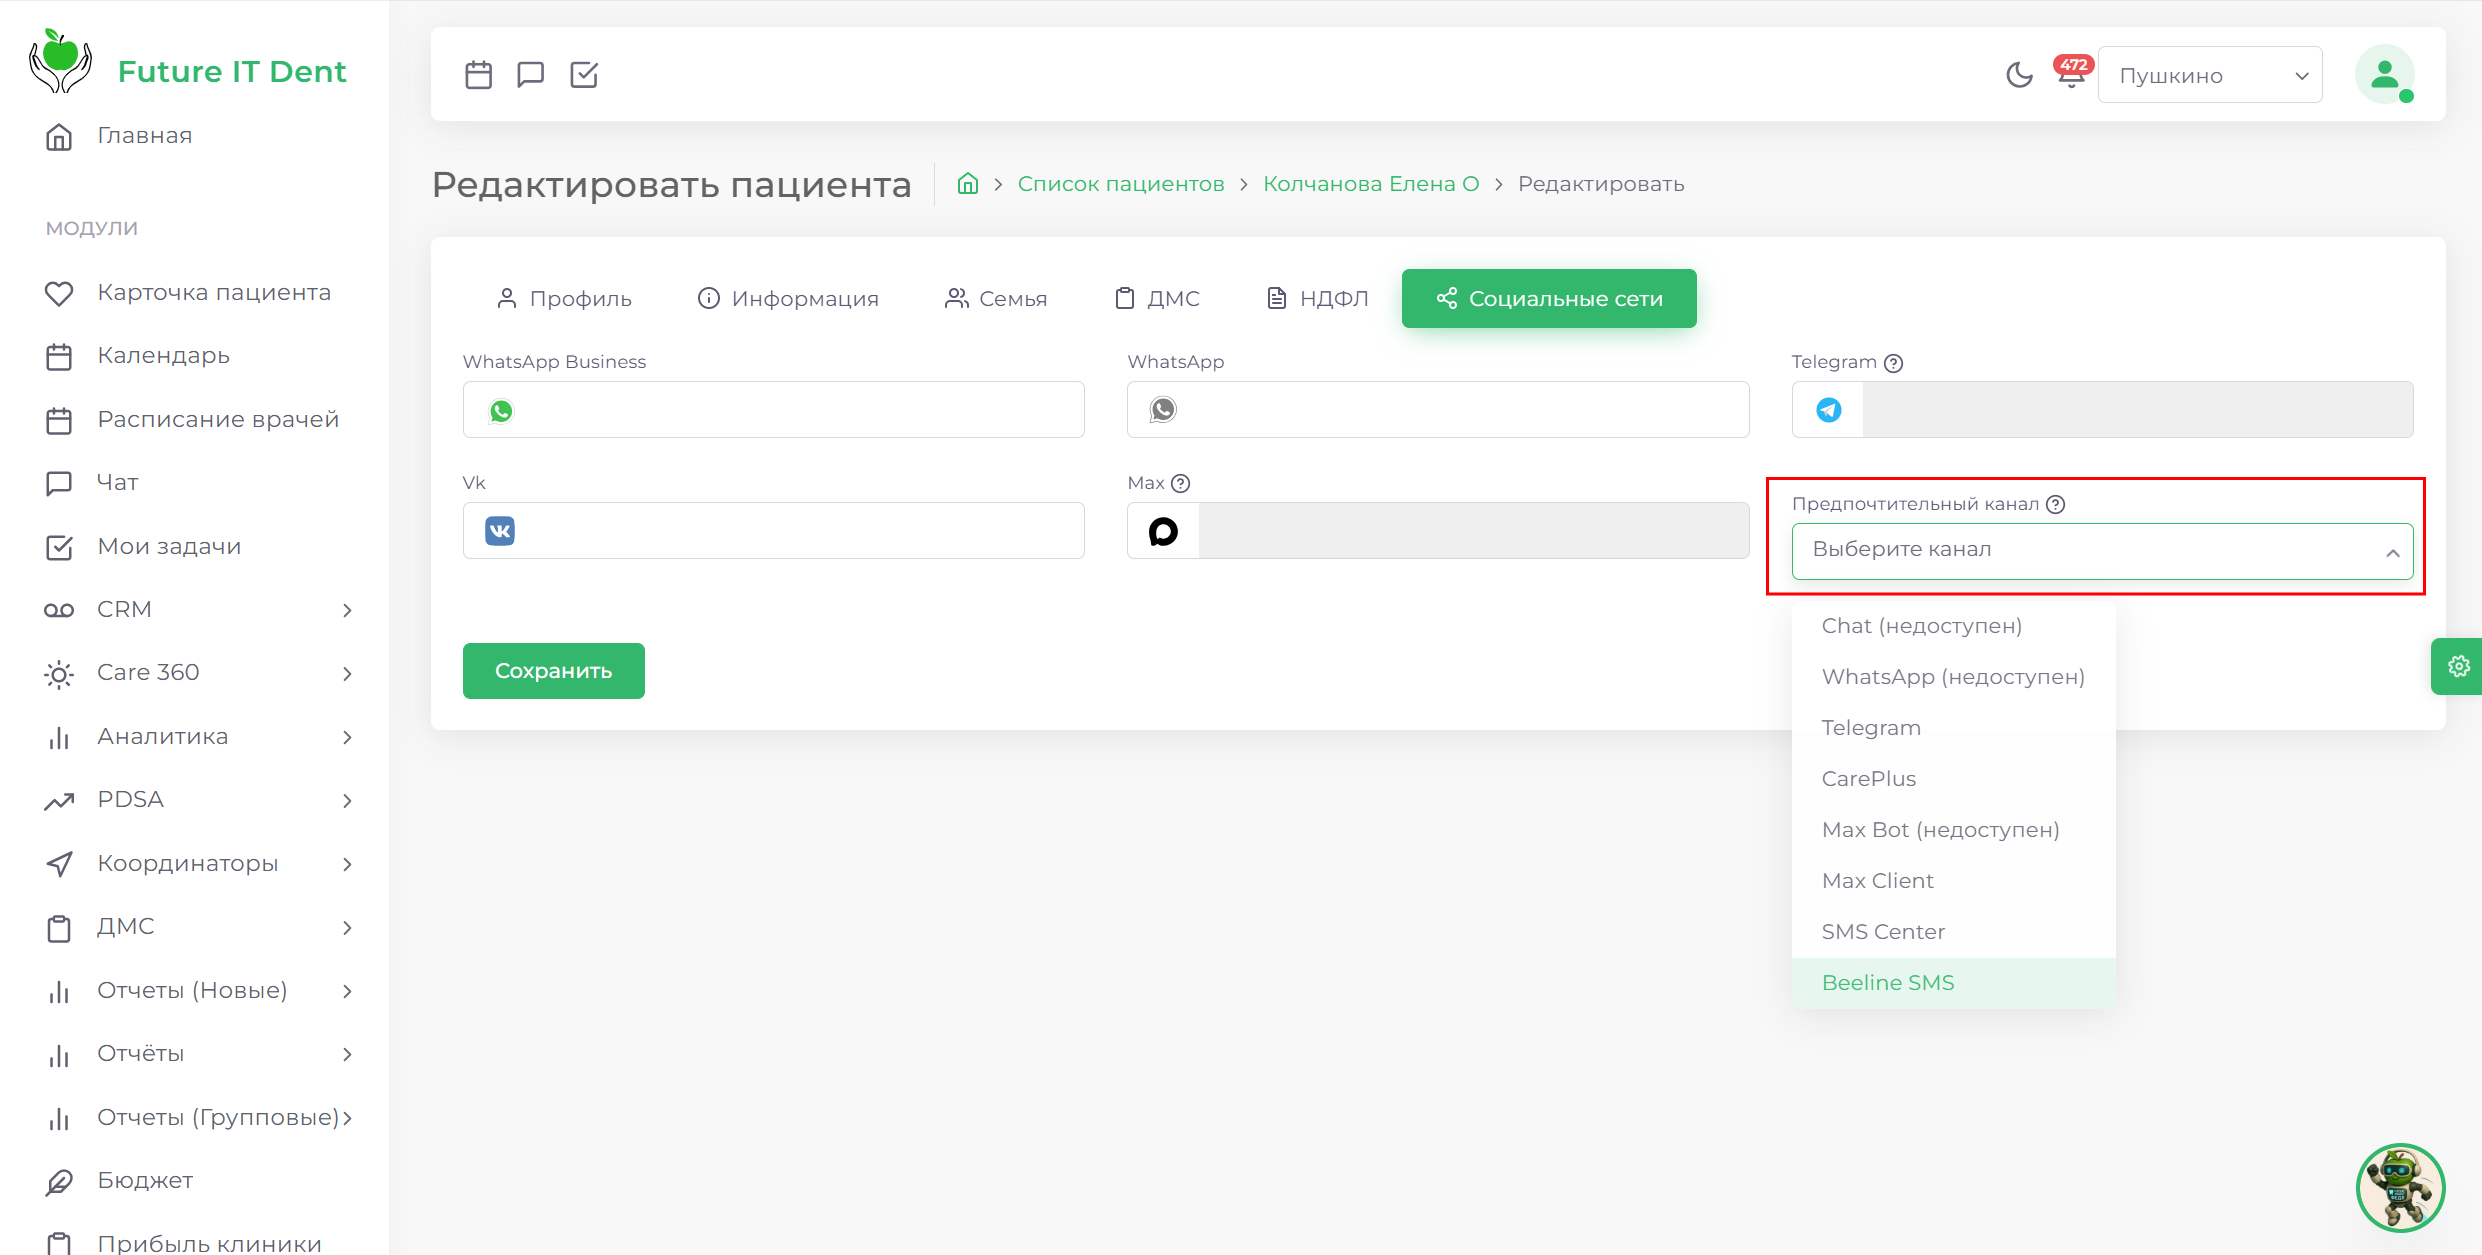Open notifications bell with 472 badge
This screenshot has width=2482, height=1255.
tap(2072, 73)
